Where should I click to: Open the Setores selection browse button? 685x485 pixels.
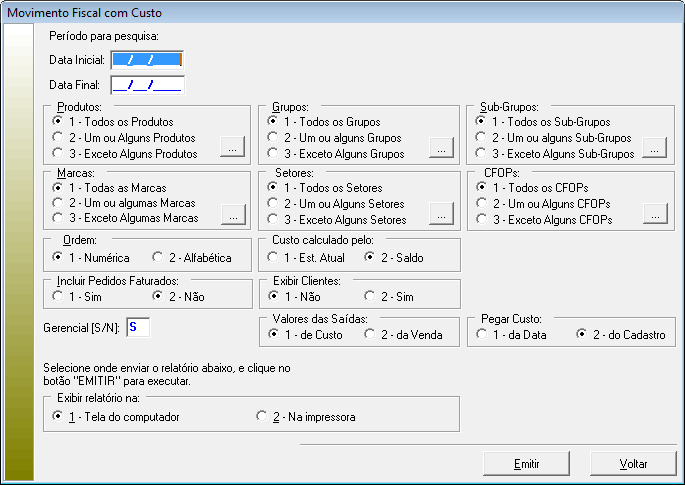tap(441, 213)
